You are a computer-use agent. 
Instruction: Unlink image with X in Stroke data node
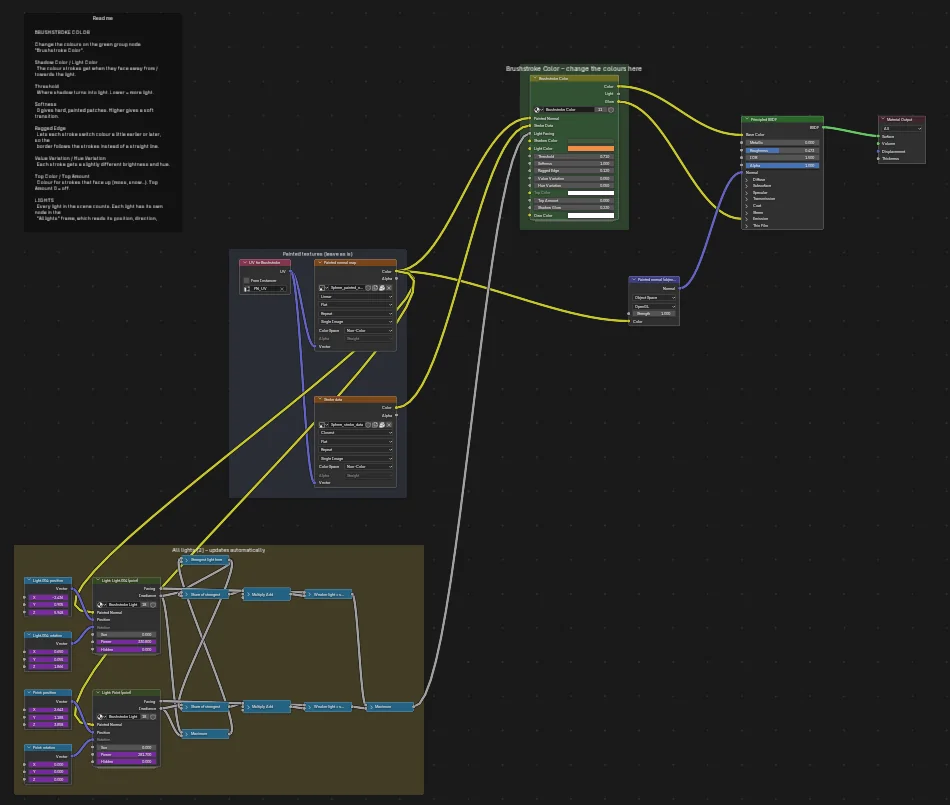(389, 425)
